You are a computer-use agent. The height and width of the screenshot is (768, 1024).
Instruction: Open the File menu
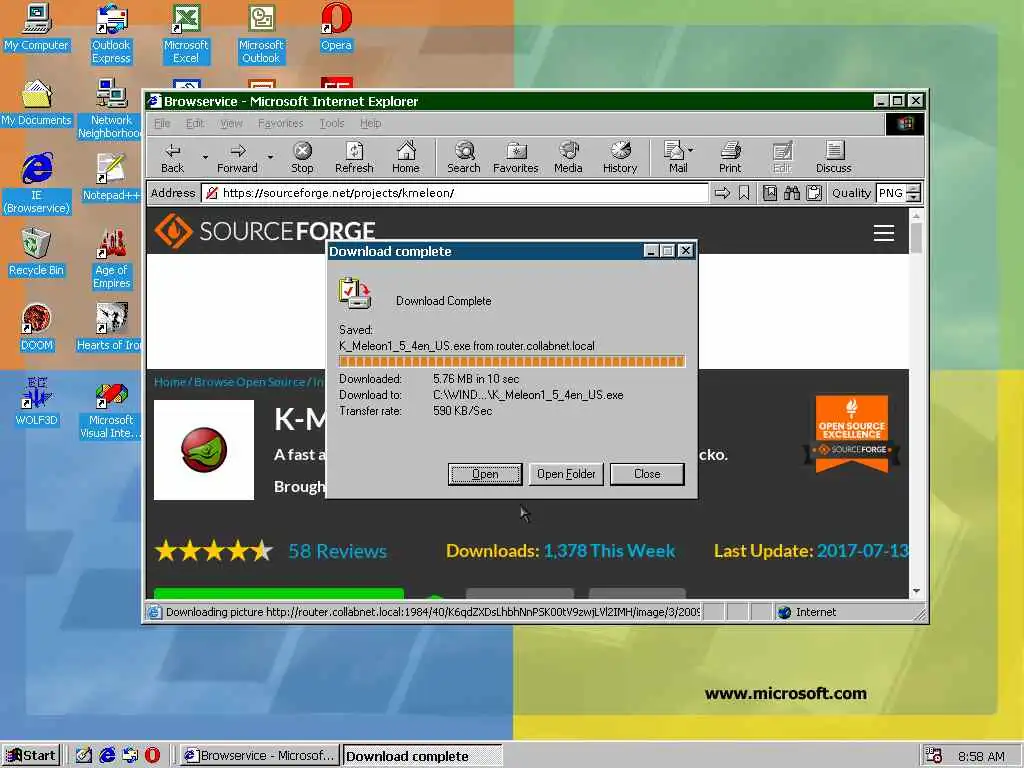162,123
